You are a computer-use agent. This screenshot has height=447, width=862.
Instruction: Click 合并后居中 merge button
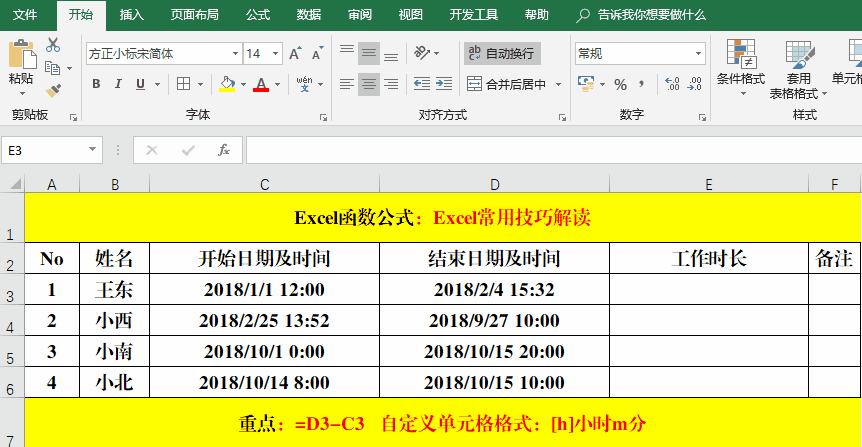pyautogui.click(x=506, y=84)
